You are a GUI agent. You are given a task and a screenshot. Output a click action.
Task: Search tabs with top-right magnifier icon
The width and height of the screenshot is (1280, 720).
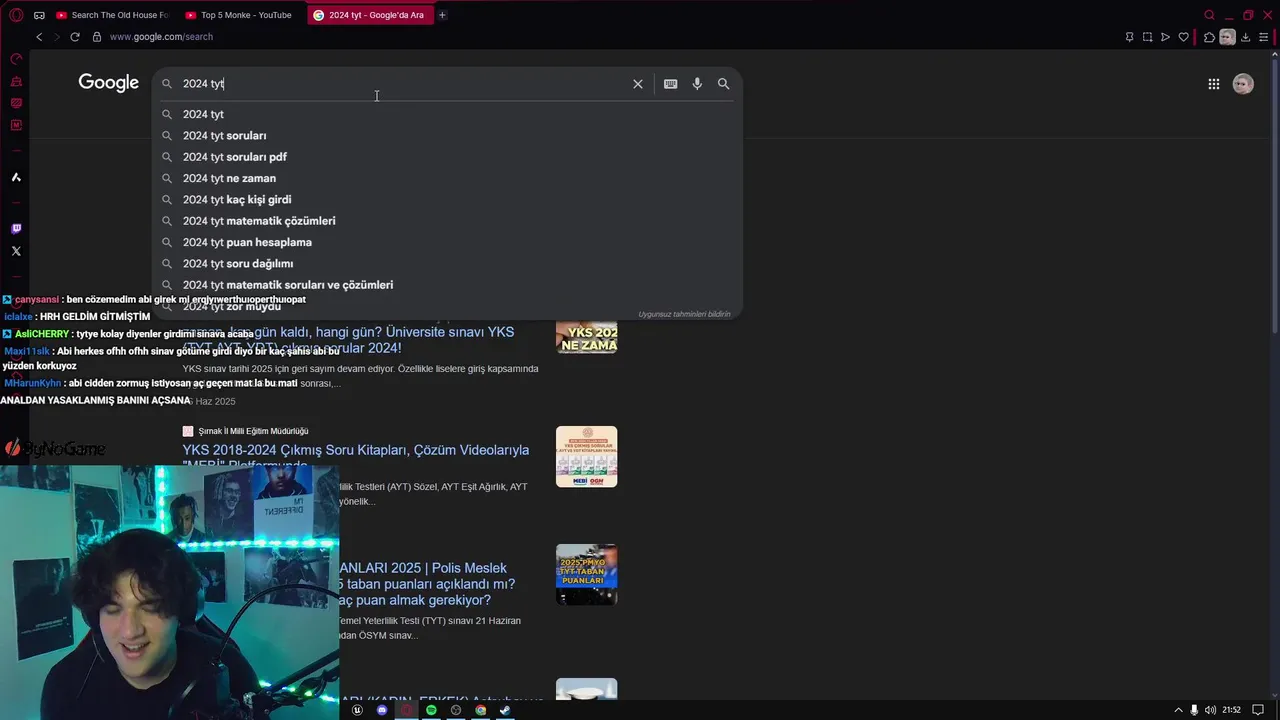pos(1209,15)
